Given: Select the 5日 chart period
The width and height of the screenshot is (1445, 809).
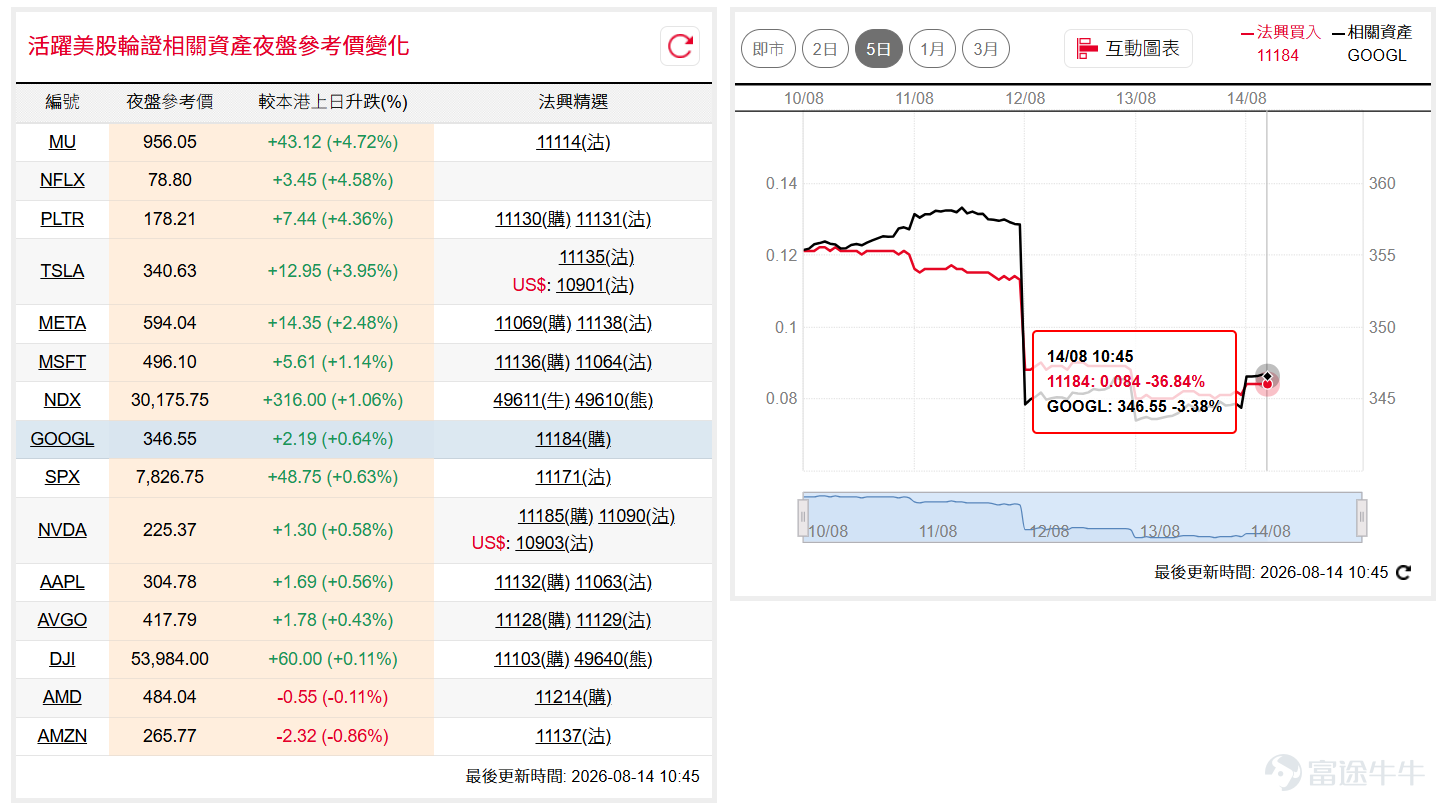Looking at the screenshot, I should coord(879,48).
